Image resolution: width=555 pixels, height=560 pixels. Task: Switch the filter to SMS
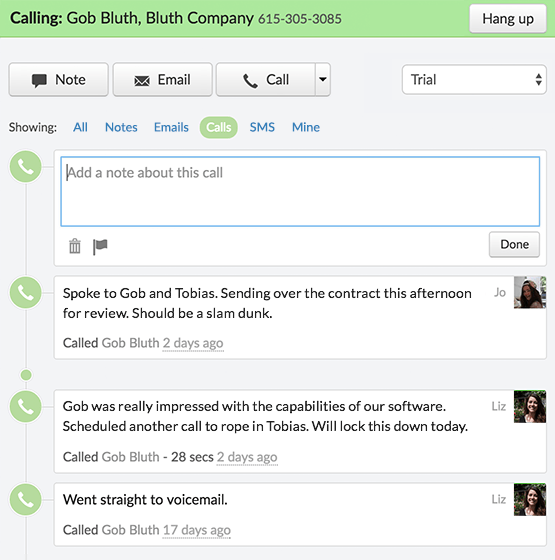(262, 127)
